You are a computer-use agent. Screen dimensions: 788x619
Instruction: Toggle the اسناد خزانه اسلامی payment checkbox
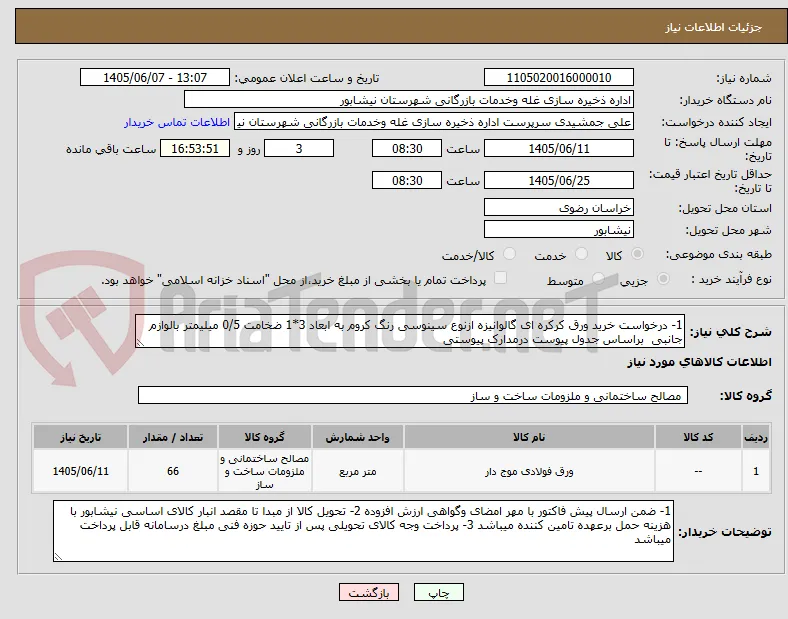point(501,278)
